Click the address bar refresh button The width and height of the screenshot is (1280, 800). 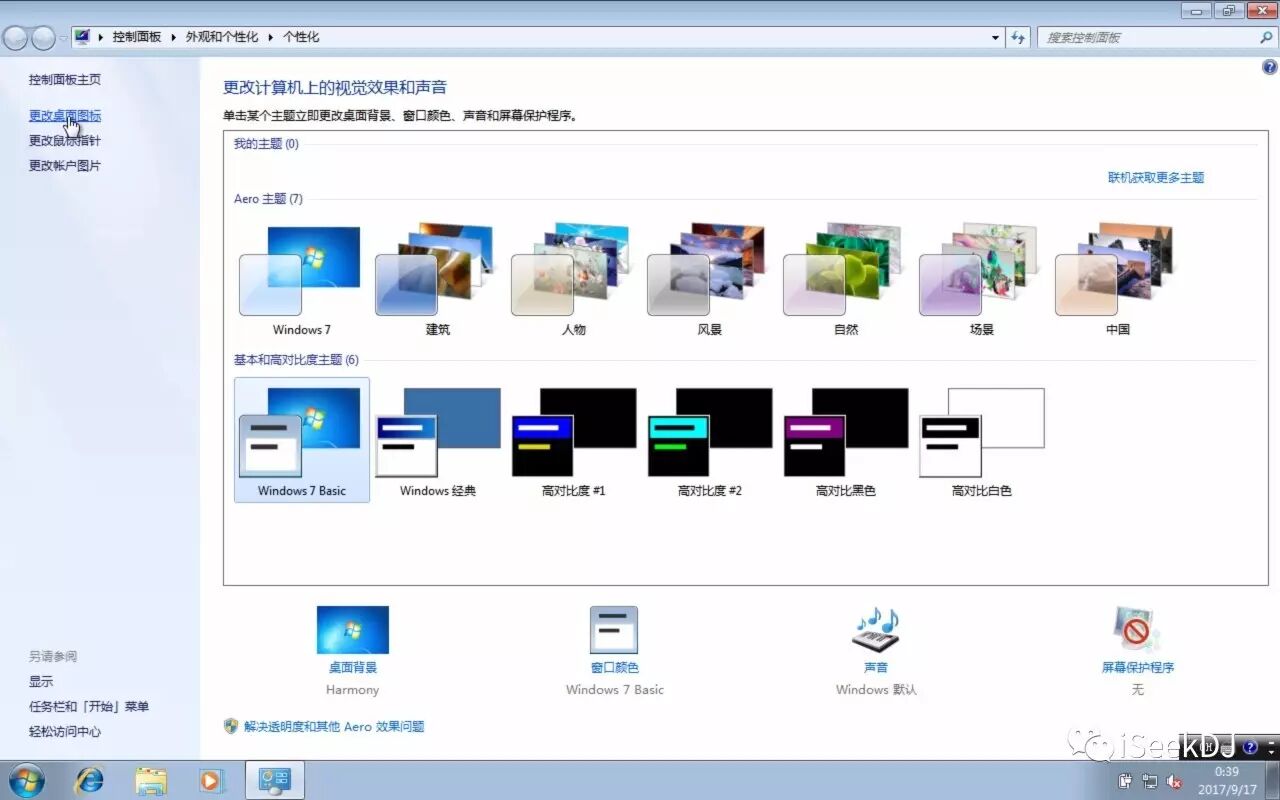[x=1018, y=37]
